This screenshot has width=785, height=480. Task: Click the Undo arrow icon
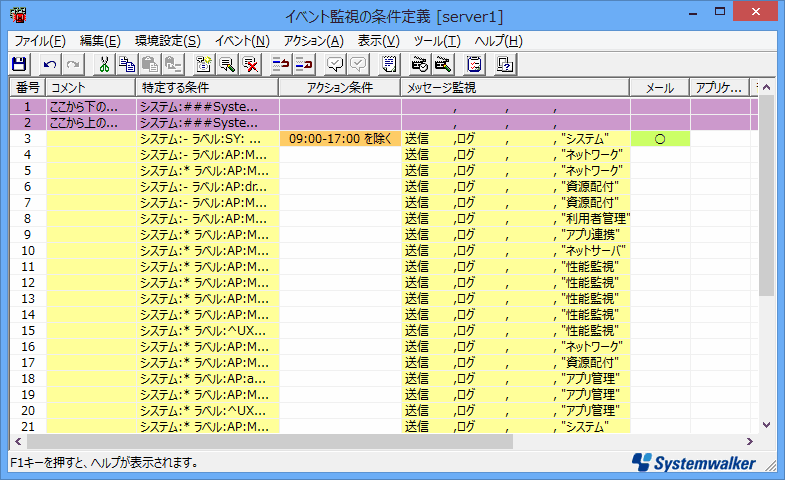pos(50,64)
